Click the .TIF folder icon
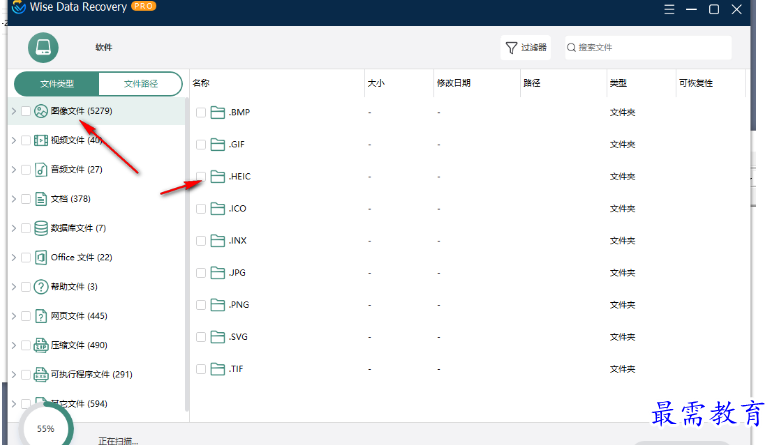Viewport: 773px width, 445px height. (x=217, y=369)
